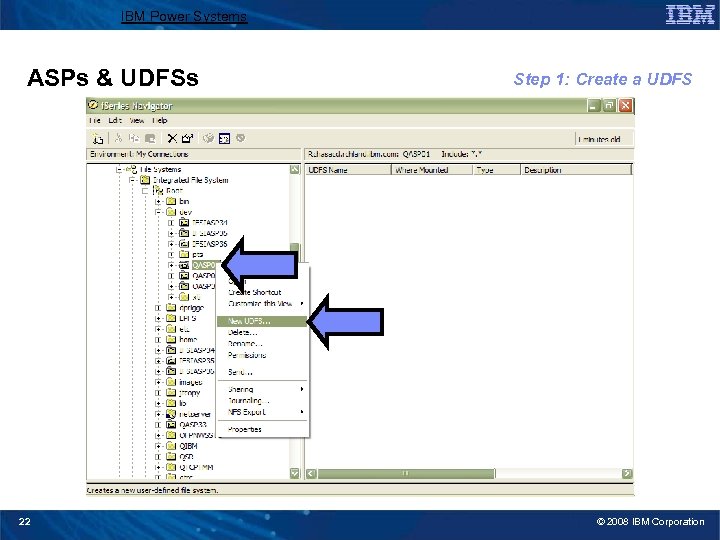This screenshot has height=540, width=720.
Task: Click the Description column header
Action: tap(576, 170)
